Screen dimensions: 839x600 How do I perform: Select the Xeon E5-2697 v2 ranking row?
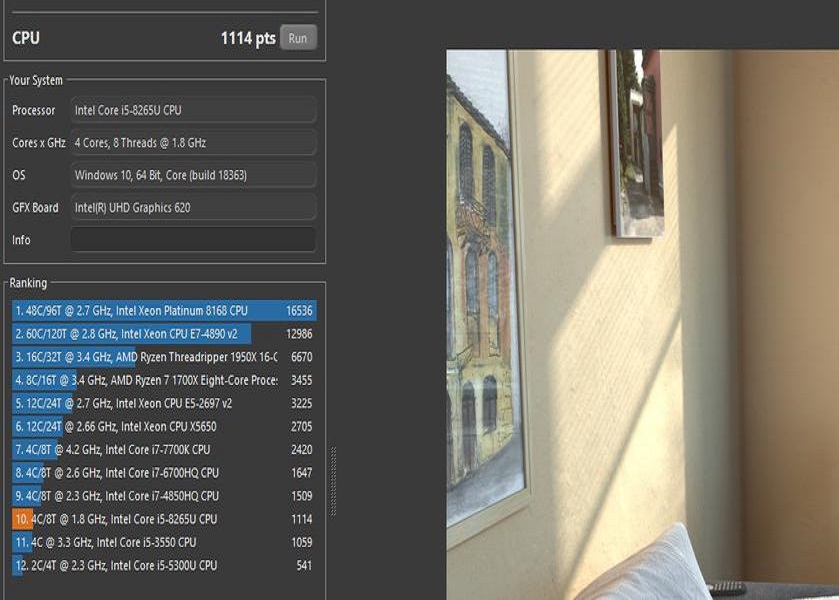coord(164,403)
